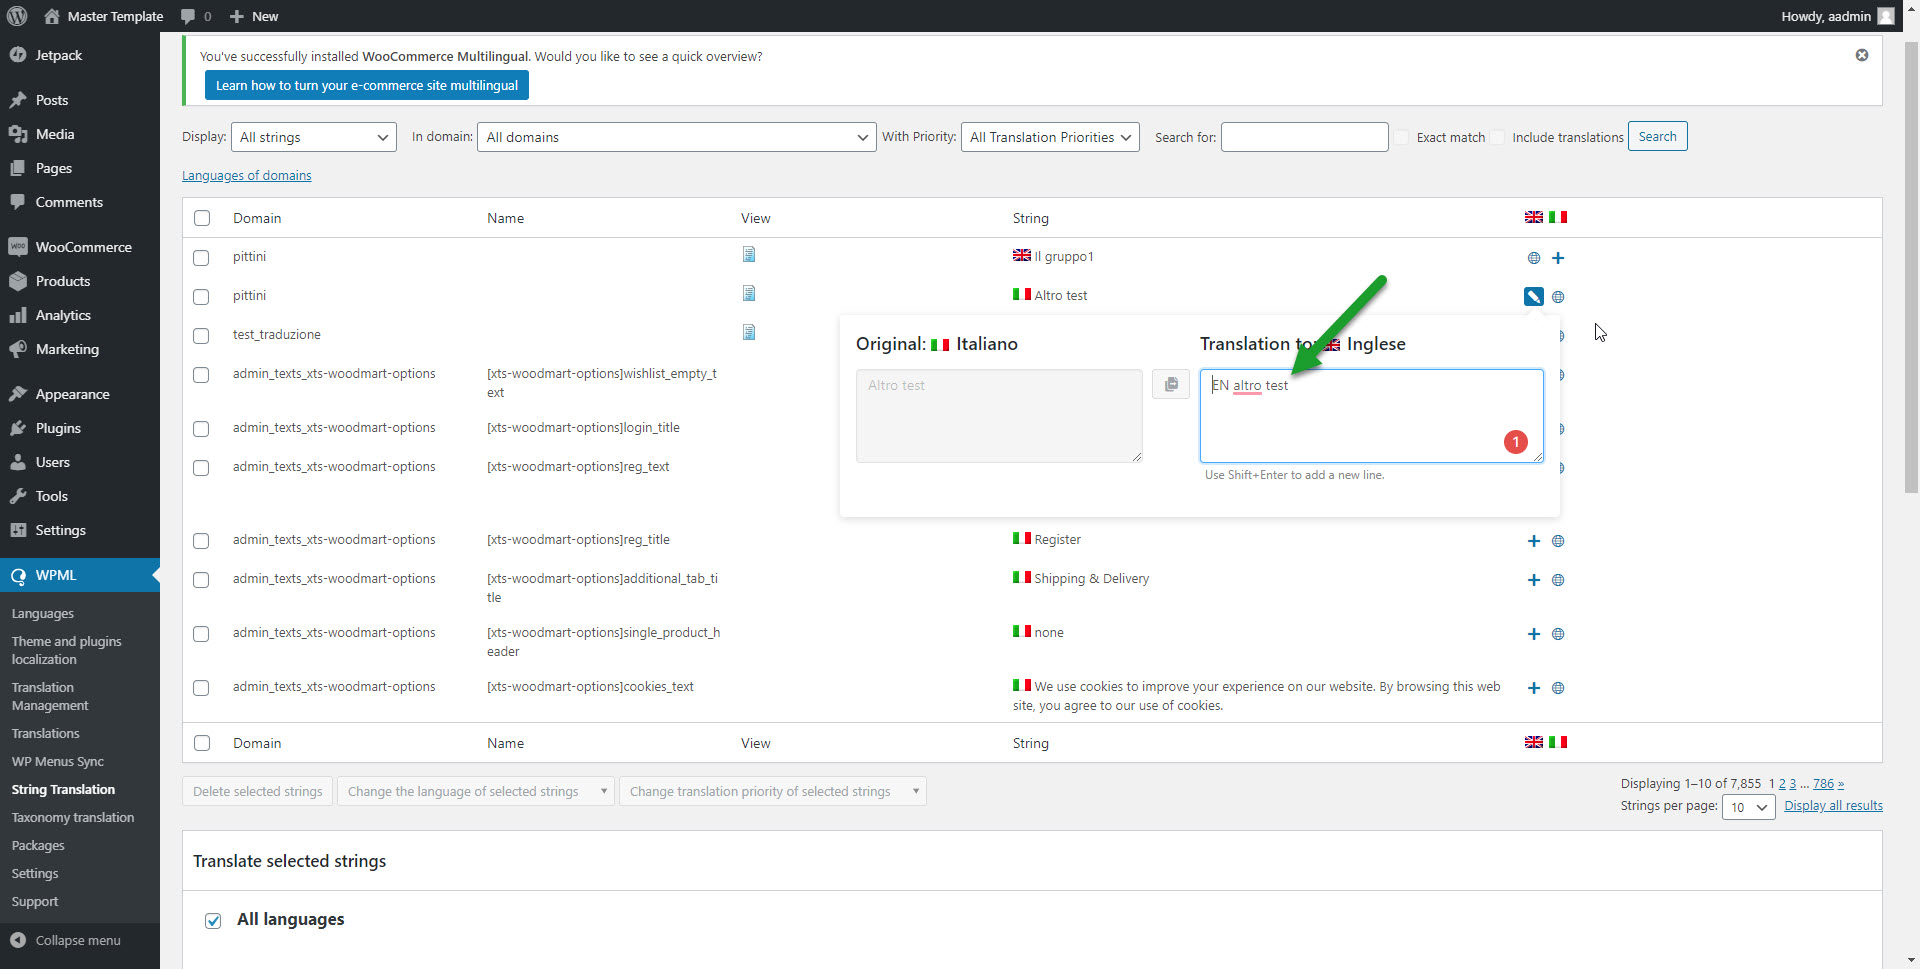
Task: Toggle select-all checkbox in table header
Action: click(x=202, y=218)
